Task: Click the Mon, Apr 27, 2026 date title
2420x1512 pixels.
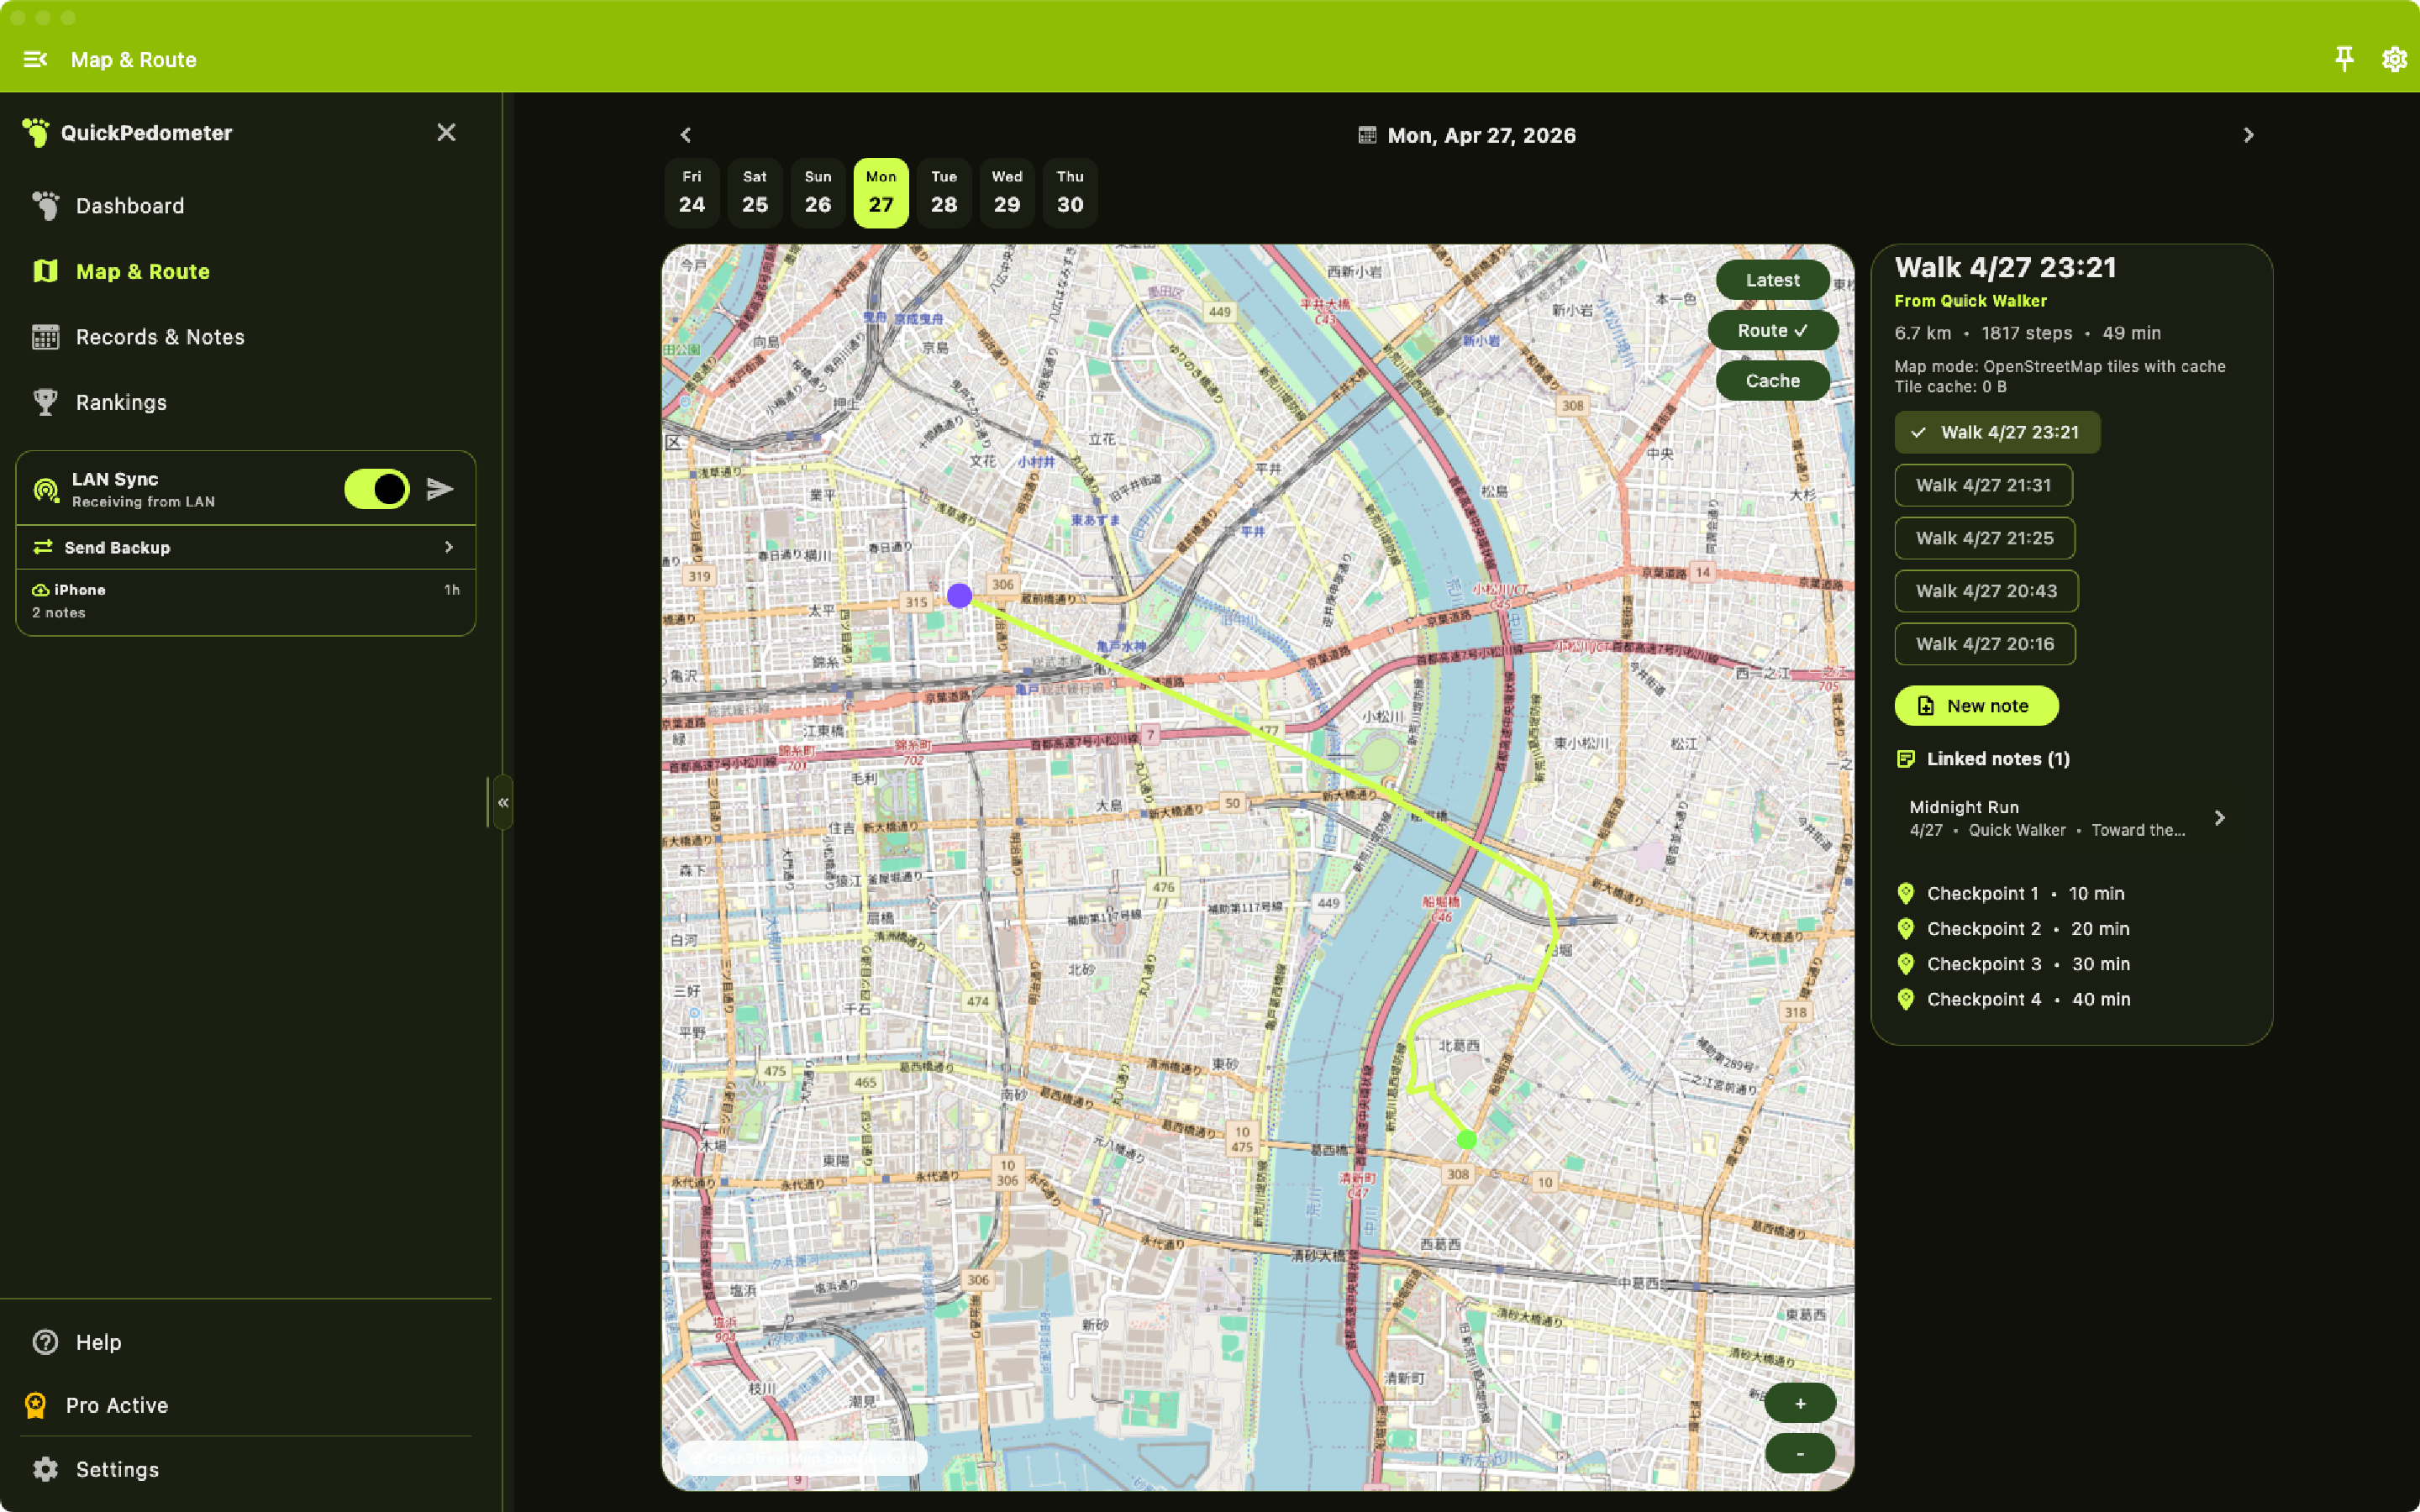Action: click(x=1481, y=135)
